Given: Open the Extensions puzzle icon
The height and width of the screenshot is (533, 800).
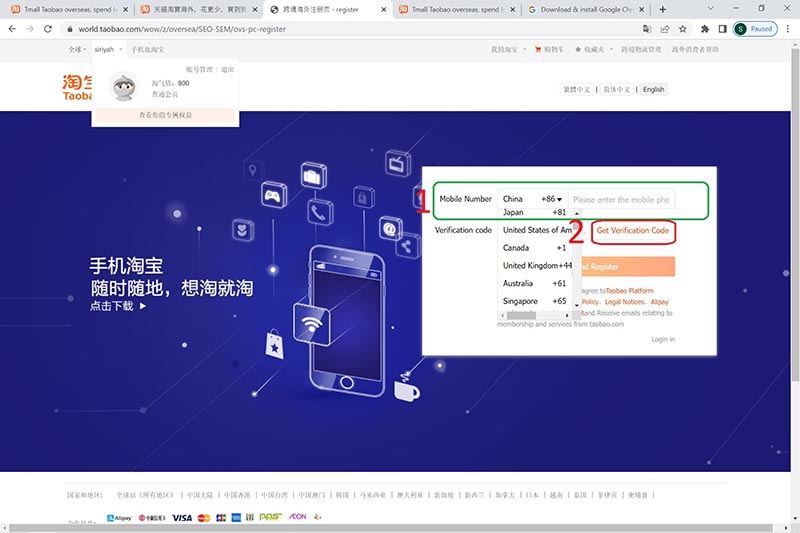Looking at the screenshot, I should [705, 29].
